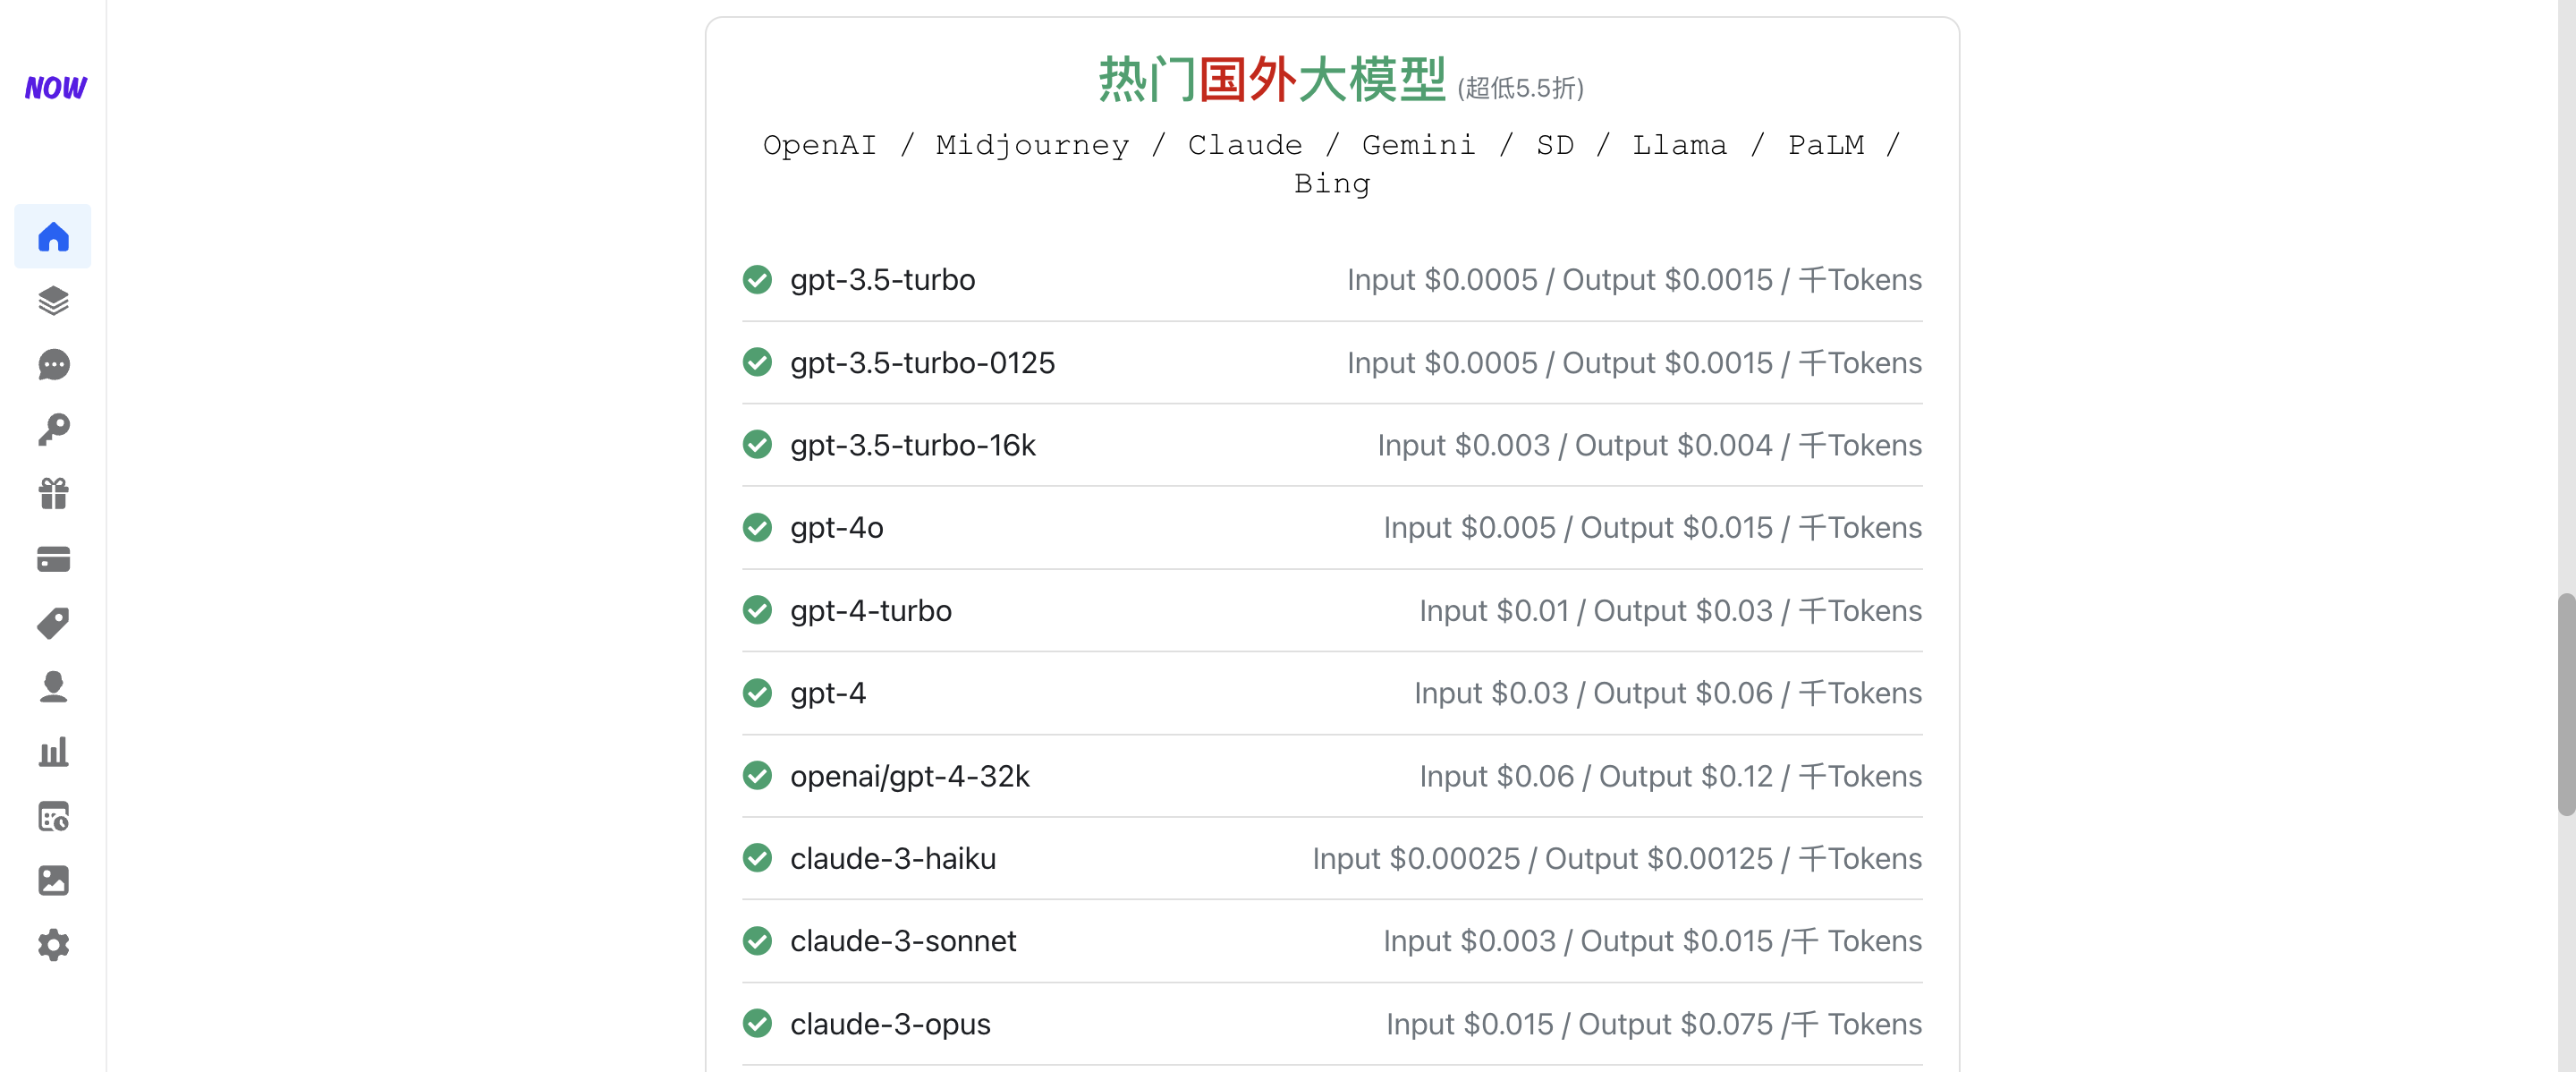
Task: Open the user profile icon in sidebar
Action: pos(53,687)
